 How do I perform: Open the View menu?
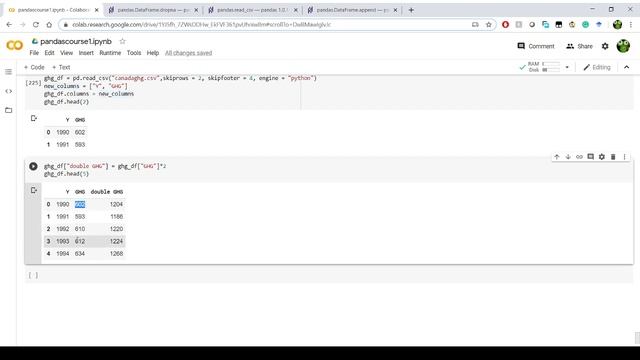(67, 53)
